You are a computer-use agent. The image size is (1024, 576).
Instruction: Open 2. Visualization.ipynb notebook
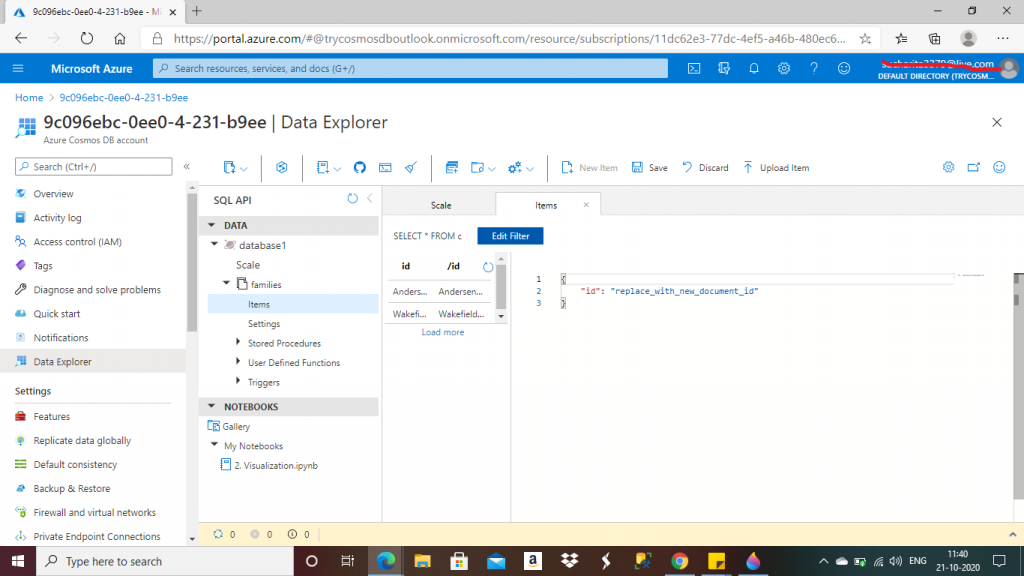274,465
